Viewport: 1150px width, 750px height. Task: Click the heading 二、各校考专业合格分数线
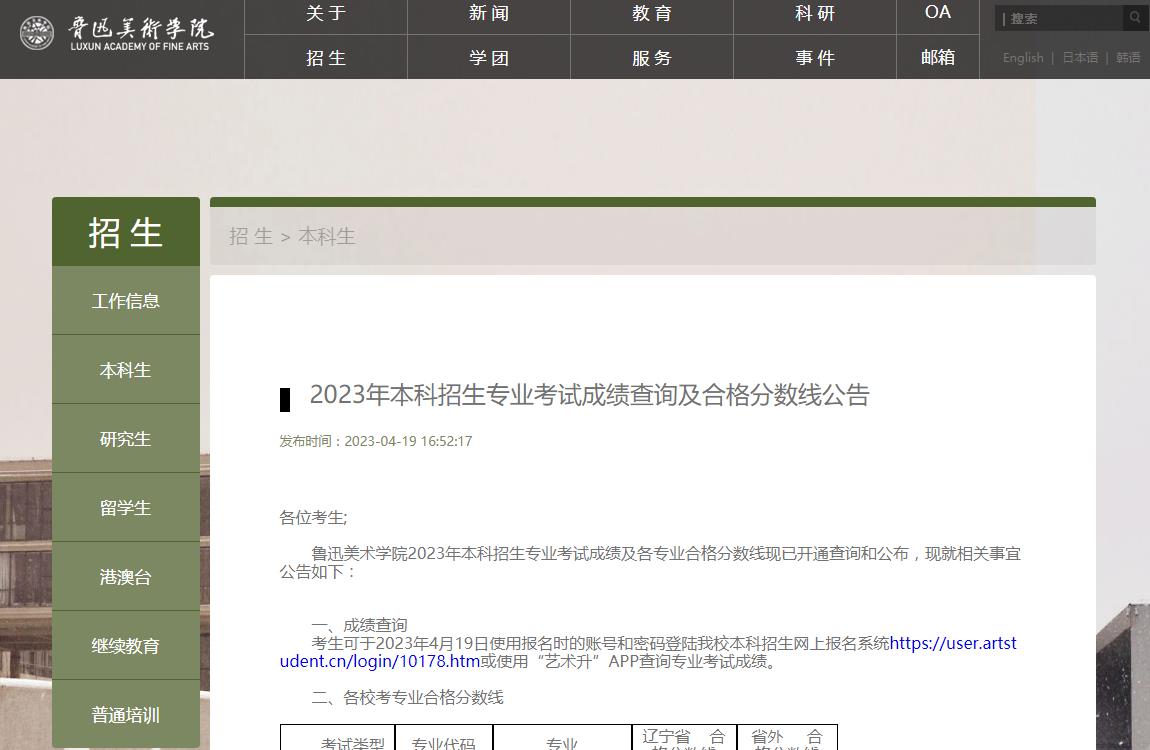click(x=408, y=697)
